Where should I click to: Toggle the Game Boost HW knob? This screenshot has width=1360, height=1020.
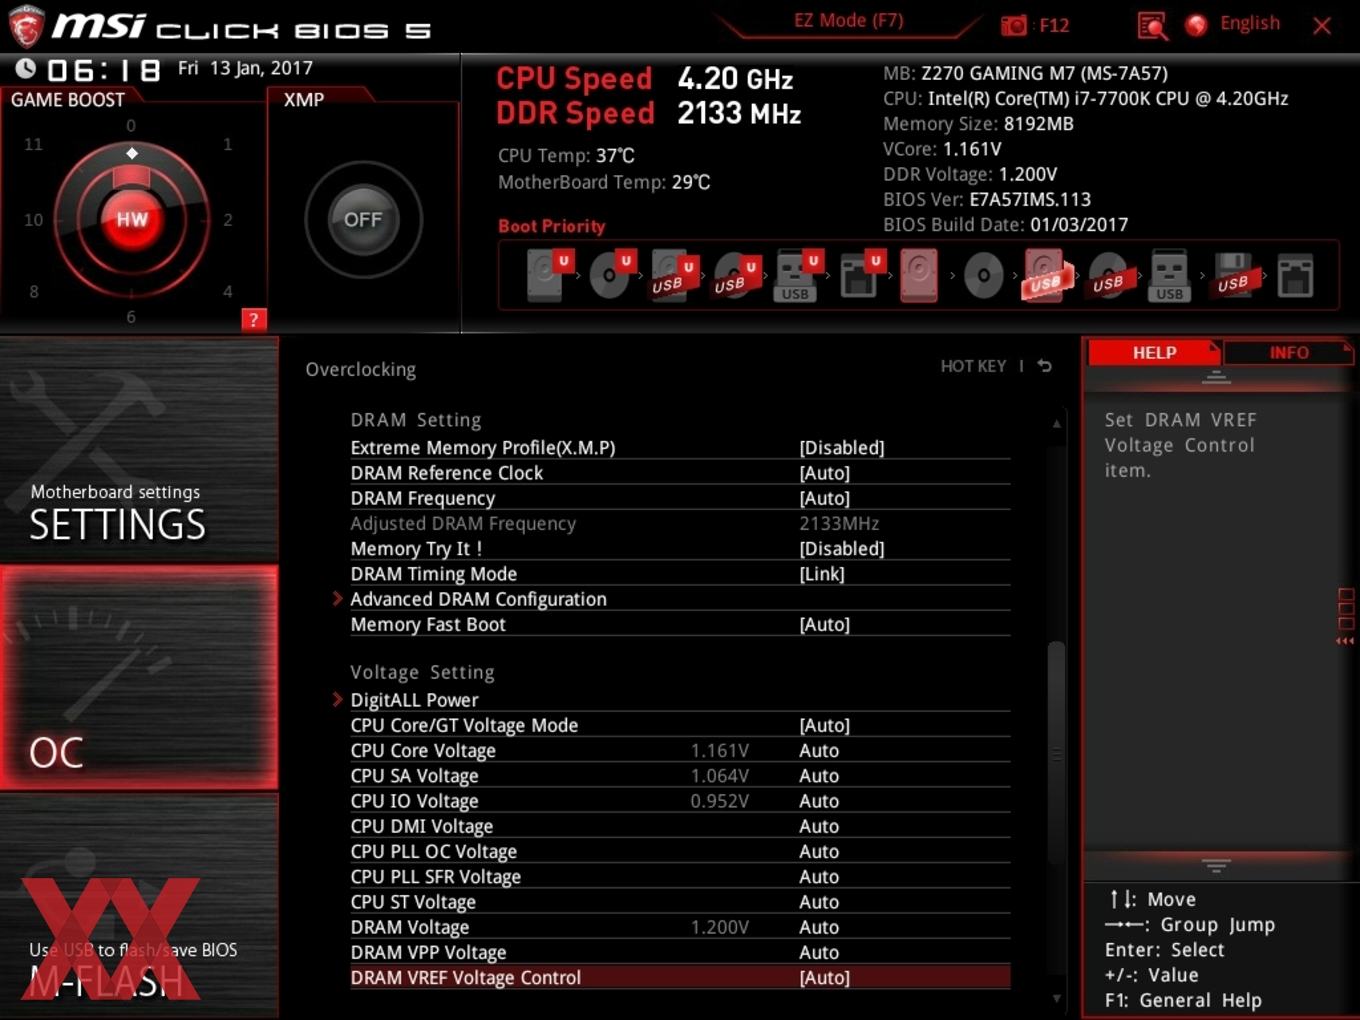click(132, 219)
